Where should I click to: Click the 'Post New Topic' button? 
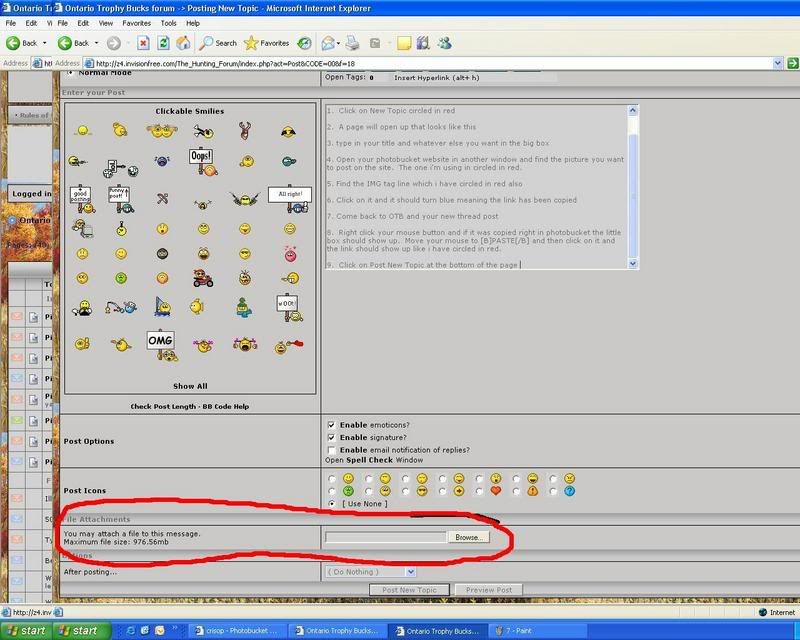(x=409, y=590)
